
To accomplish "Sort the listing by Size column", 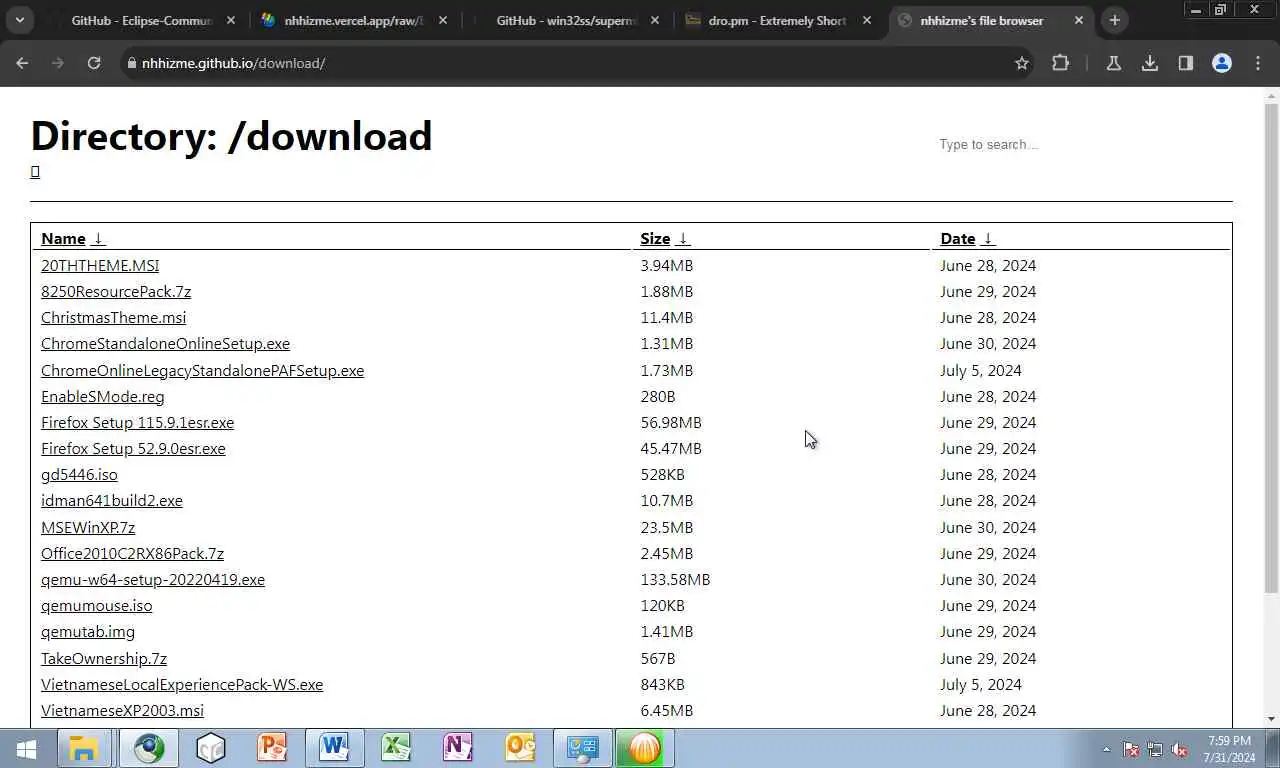I will point(665,238).
